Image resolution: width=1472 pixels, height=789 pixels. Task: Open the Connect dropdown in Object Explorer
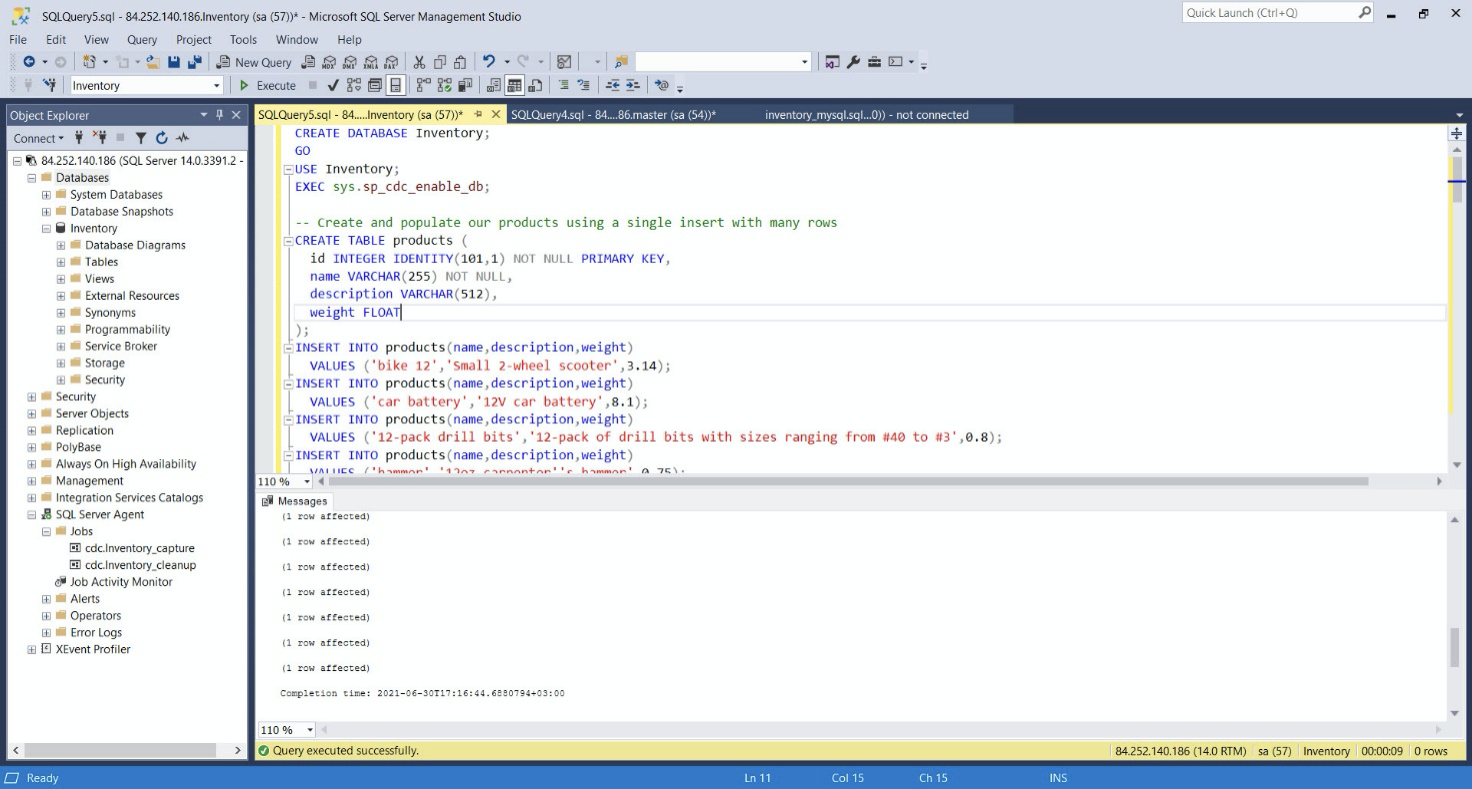(x=39, y=138)
